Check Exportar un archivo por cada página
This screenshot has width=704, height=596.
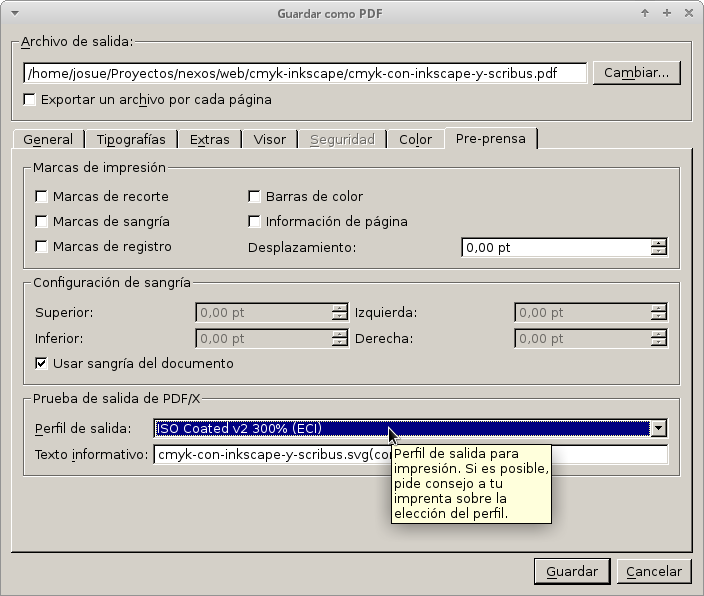30,100
